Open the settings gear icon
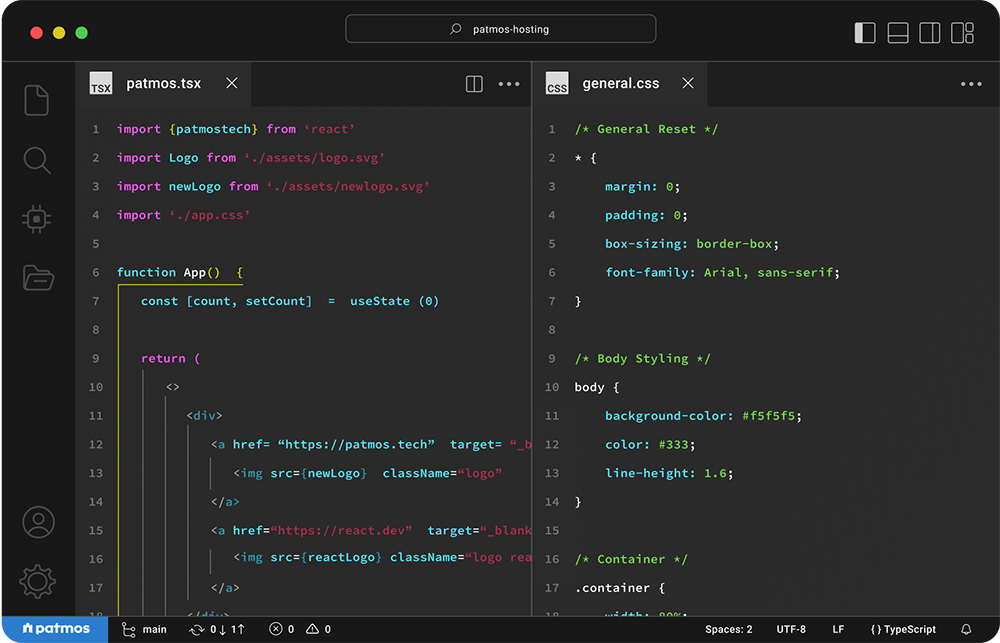 tap(38, 581)
